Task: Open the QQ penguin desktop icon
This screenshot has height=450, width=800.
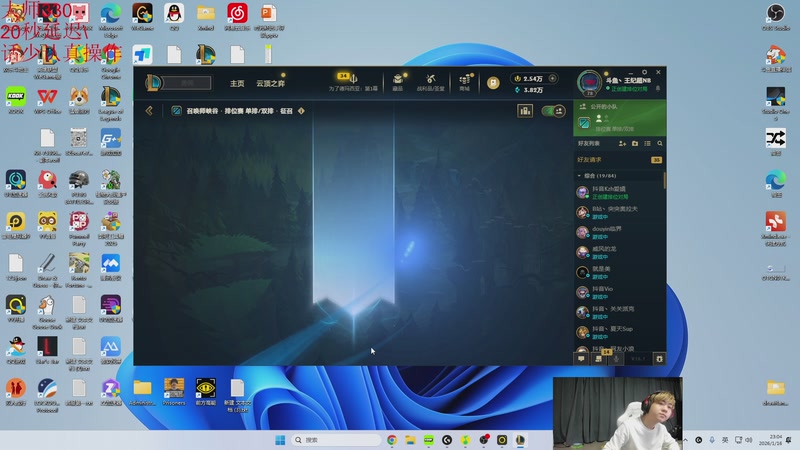Action: pos(174,18)
